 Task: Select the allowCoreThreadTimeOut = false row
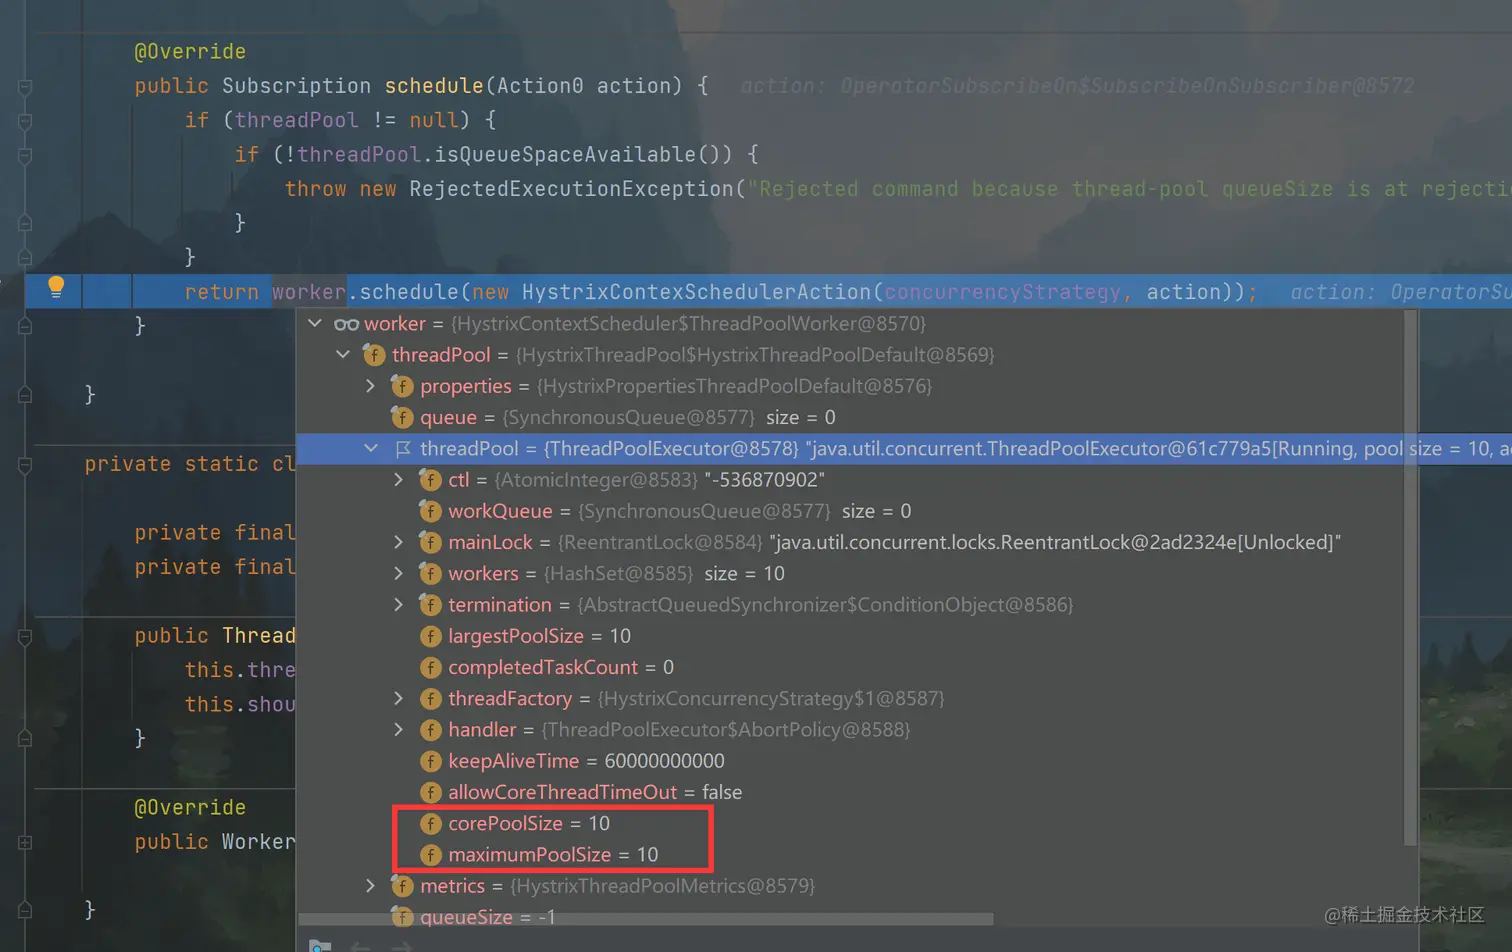[850, 792]
